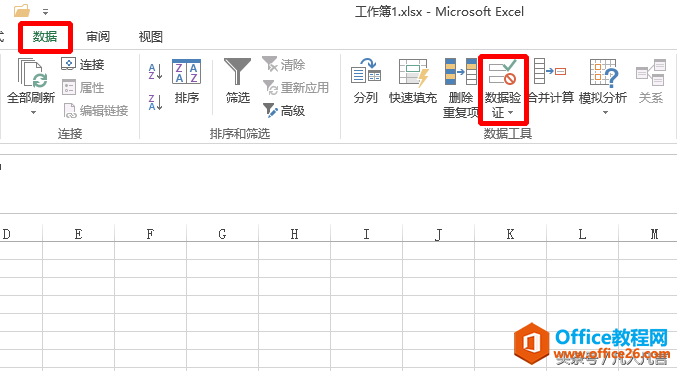Expand Quick Access Toolbar customize arrow
Viewport: 677px width, 371px height.
pyautogui.click(x=45, y=12)
